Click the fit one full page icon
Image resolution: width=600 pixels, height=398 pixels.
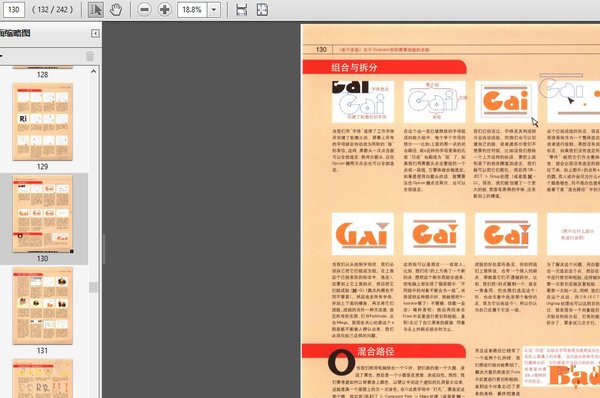(x=262, y=10)
